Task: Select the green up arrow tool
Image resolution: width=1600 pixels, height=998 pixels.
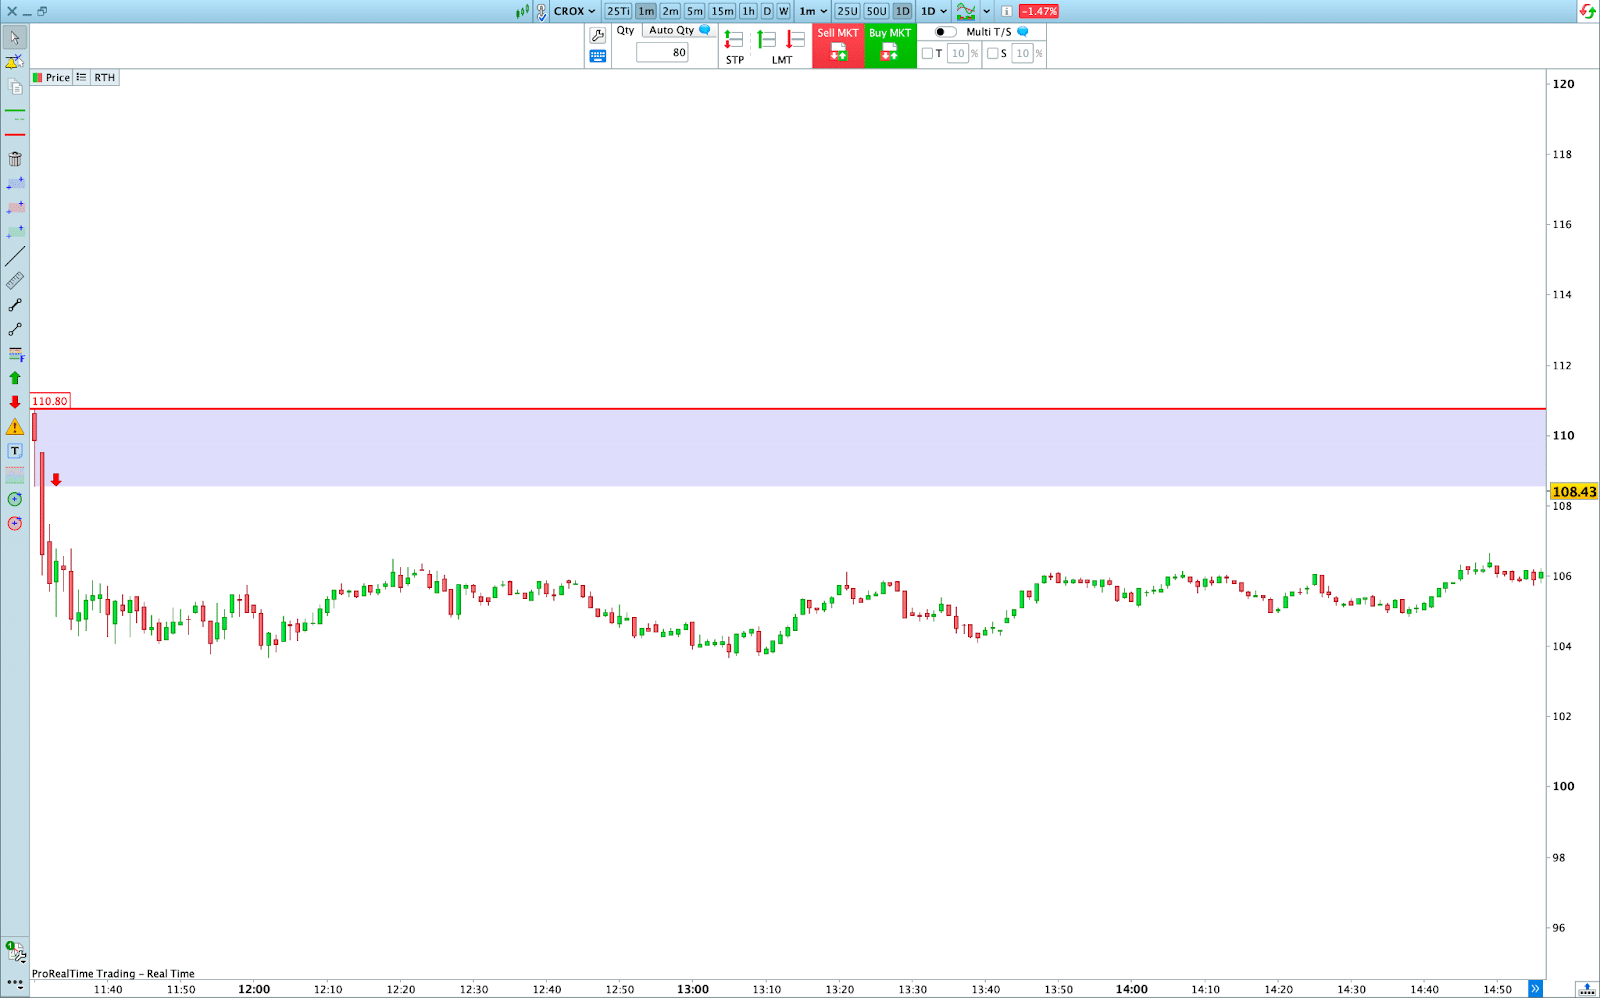Action: [x=15, y=378]
